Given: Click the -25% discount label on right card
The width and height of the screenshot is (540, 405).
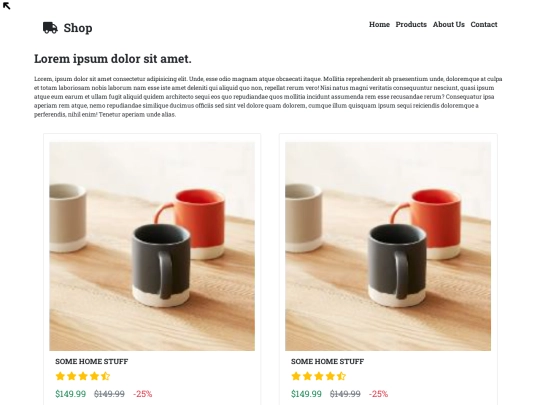Looking at the screenshot, I should tap(378, 394).
